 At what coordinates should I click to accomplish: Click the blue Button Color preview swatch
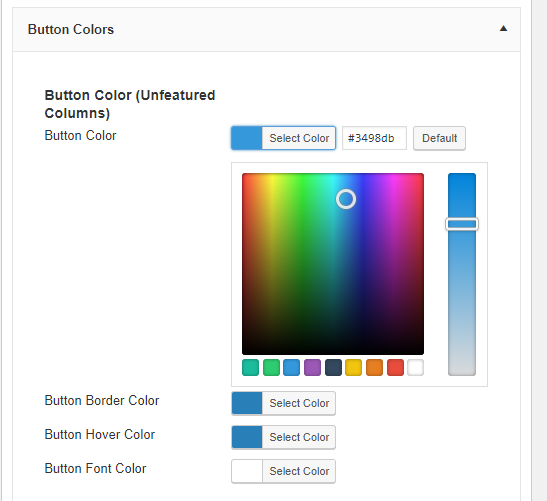(x=247, y=138)
